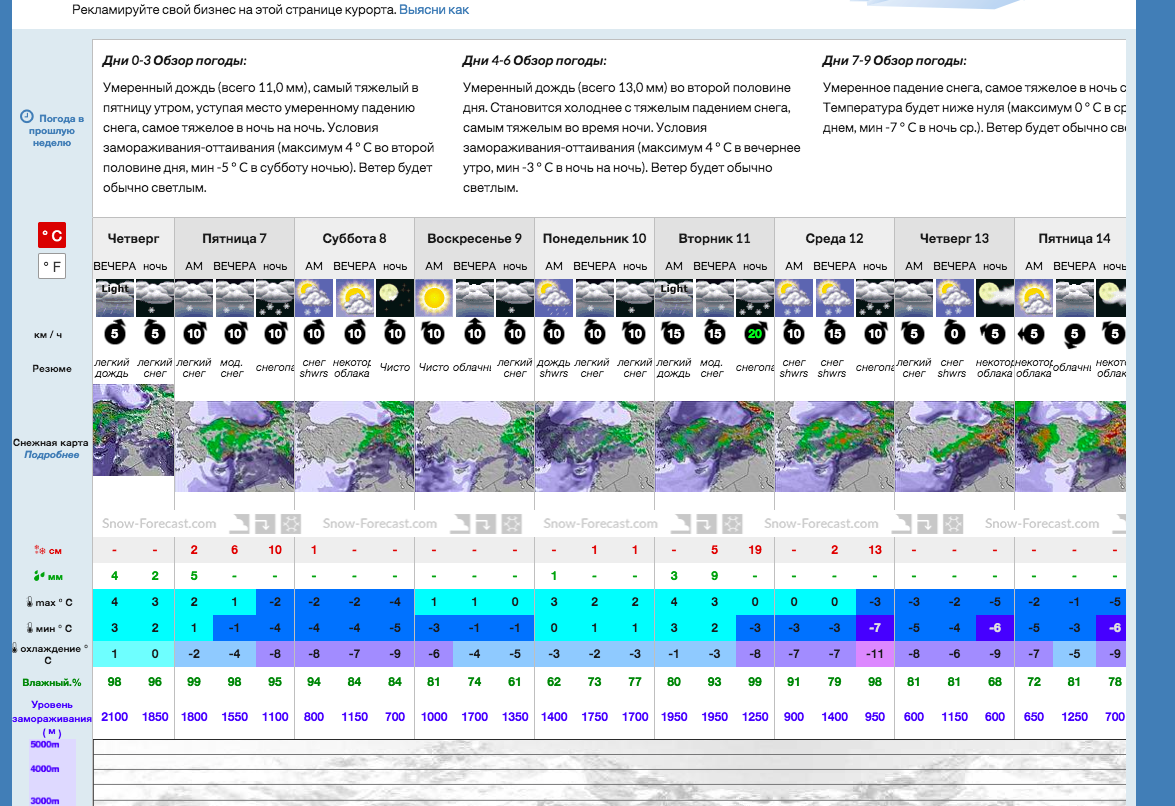This screenshot has width=1175, height=806.
Task: Click the light rain icon for Tuesday 11 AM
Action: point(674,298)
